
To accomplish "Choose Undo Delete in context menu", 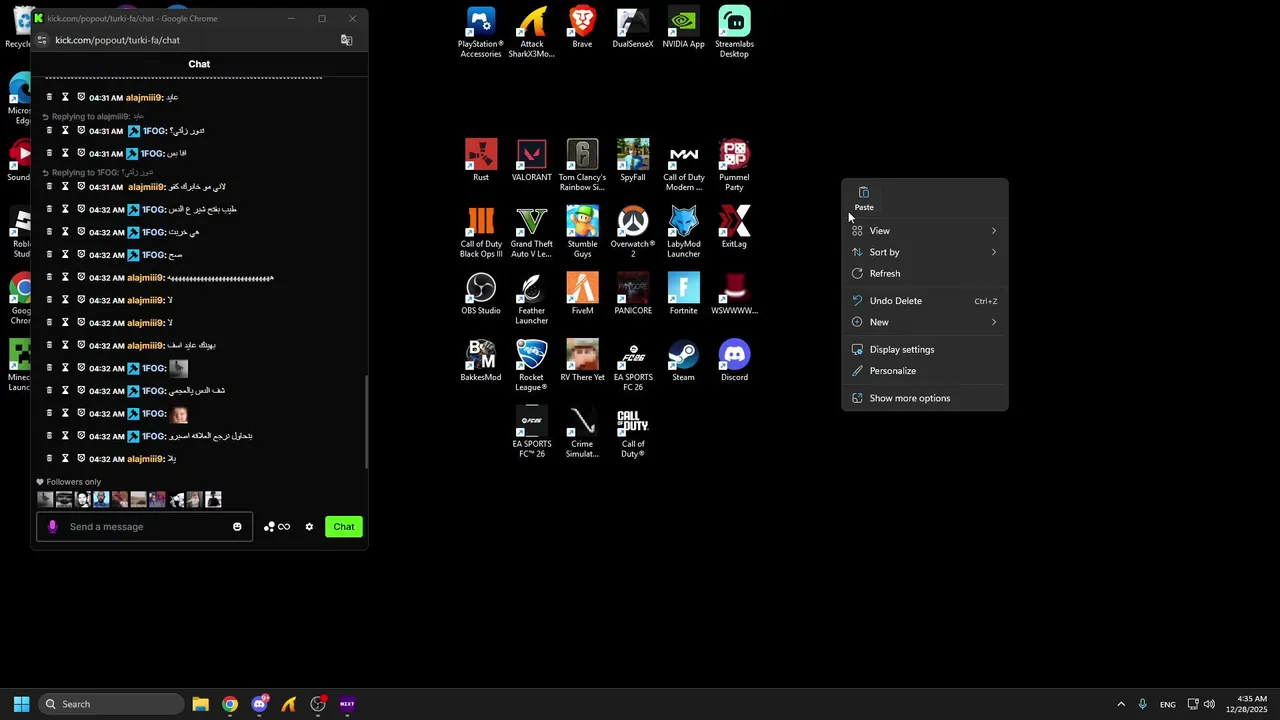I will click(x=925, y=301).
